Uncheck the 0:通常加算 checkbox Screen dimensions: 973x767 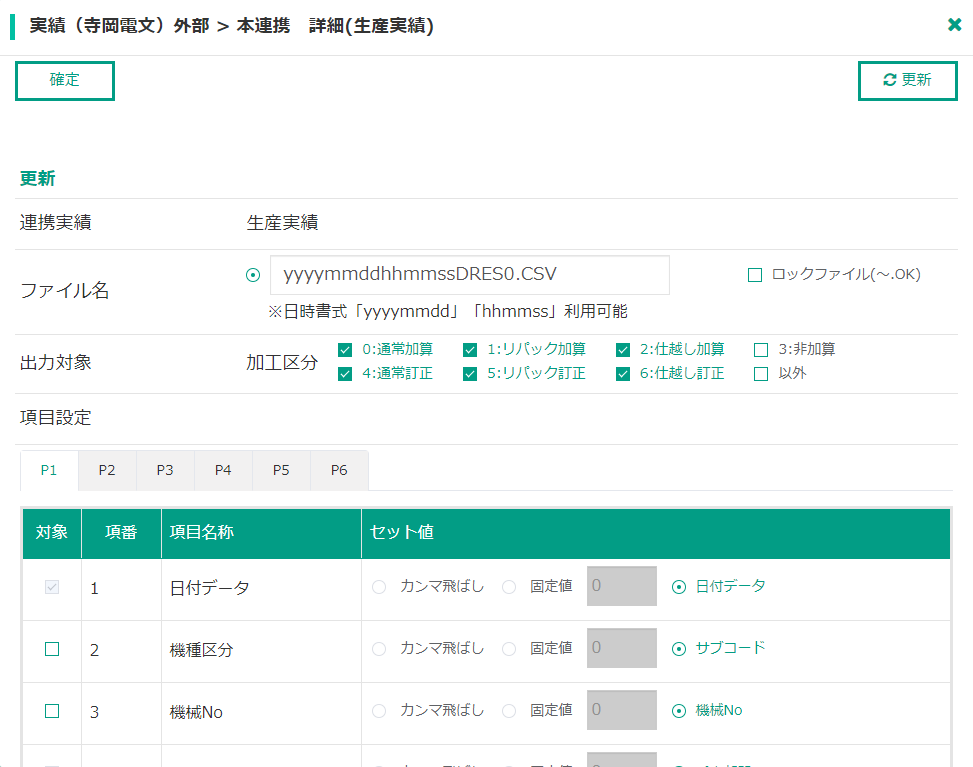[345, 350]
